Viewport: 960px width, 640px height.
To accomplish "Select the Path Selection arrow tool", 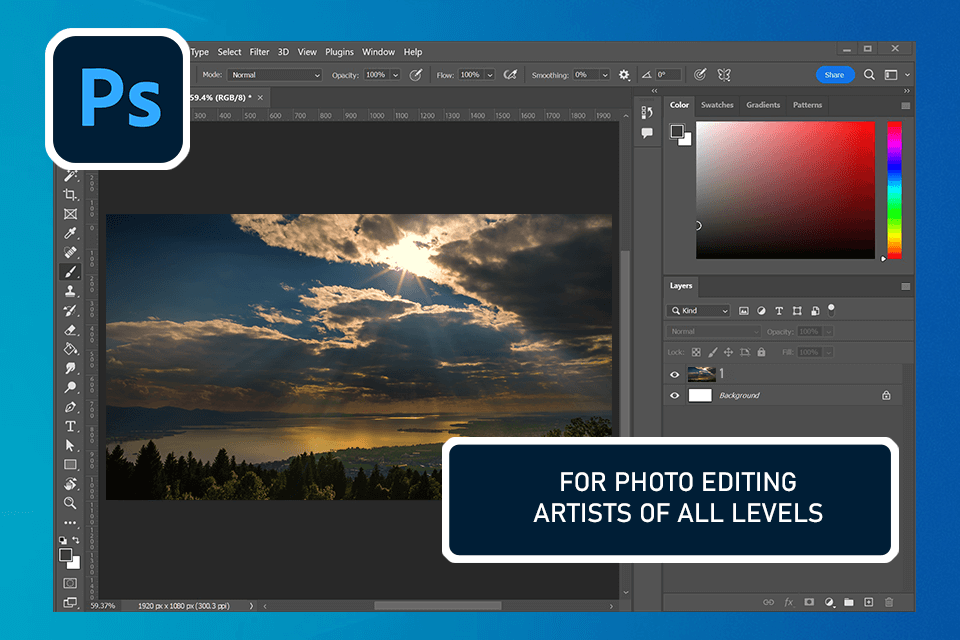I will pyautogui.click(x=70, y=445).
